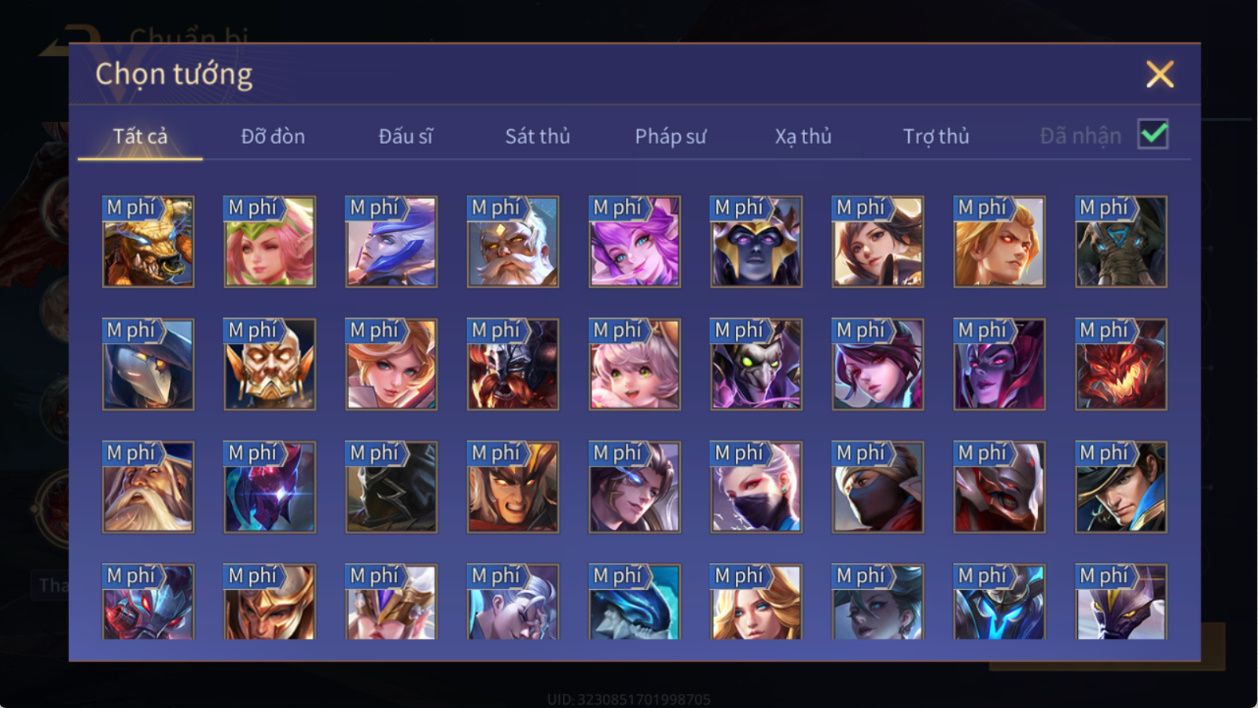Filter heroes by Sát thủ tab
Viewport: 1258px width, 708px height.
tap(537, 137)
